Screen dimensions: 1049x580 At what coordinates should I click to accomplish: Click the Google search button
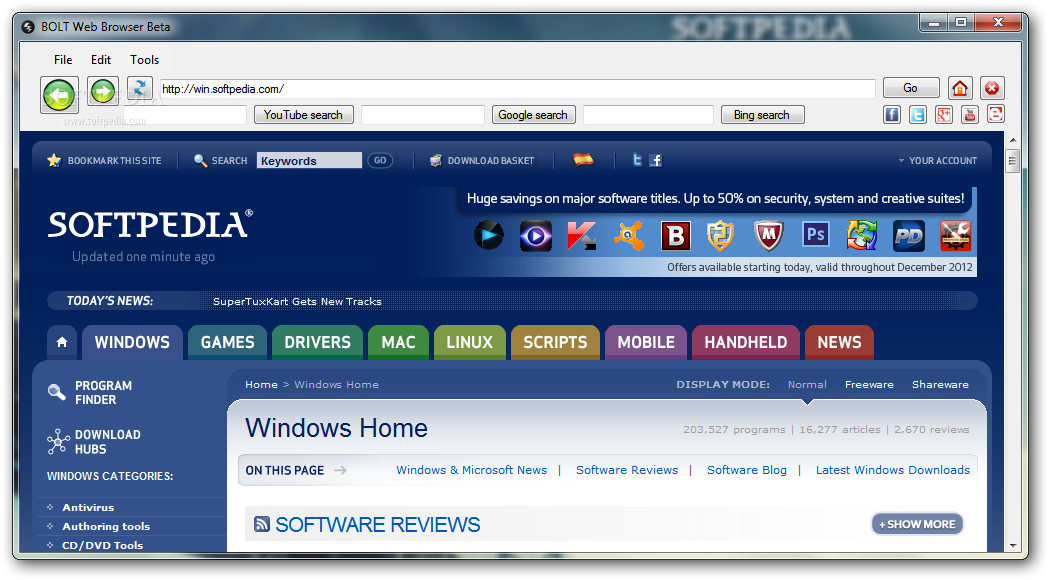tap(533, 114)
